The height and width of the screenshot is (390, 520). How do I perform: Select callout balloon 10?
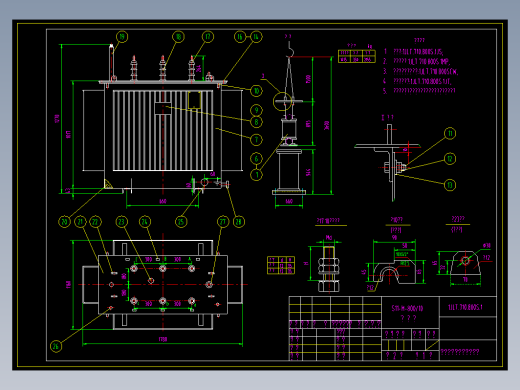[x=256, y=91]
